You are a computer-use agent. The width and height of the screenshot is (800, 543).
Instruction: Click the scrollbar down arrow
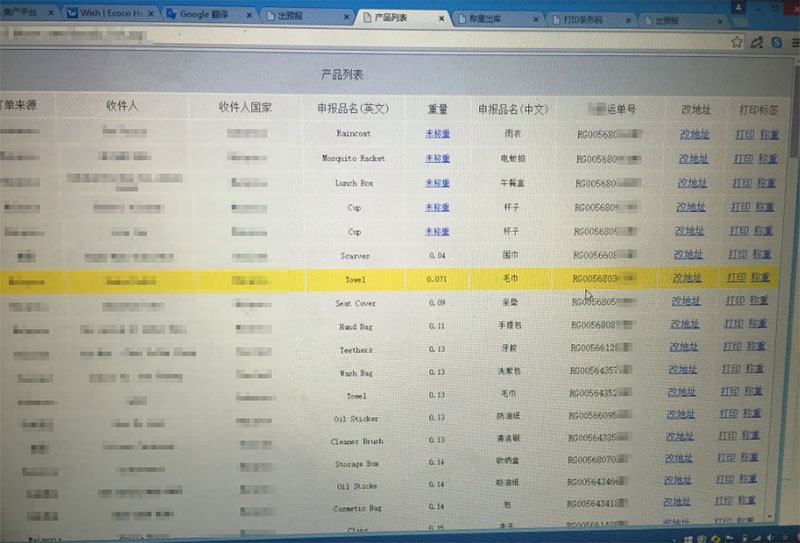pyautogui.click(x=770, y=516)
